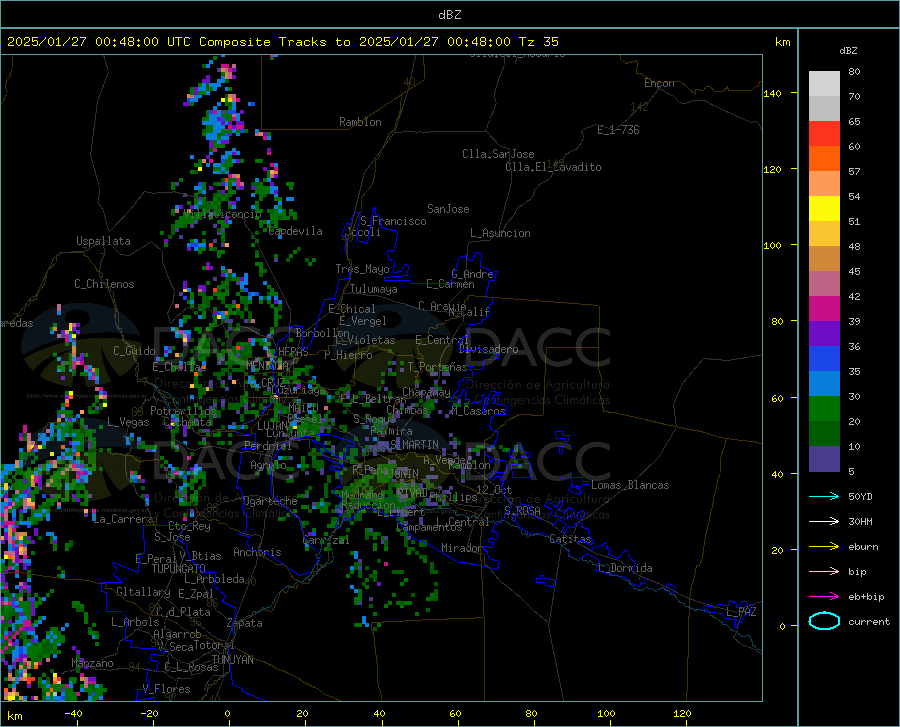
Task: Click the L_Dormida label
Action: click(624, 568)
